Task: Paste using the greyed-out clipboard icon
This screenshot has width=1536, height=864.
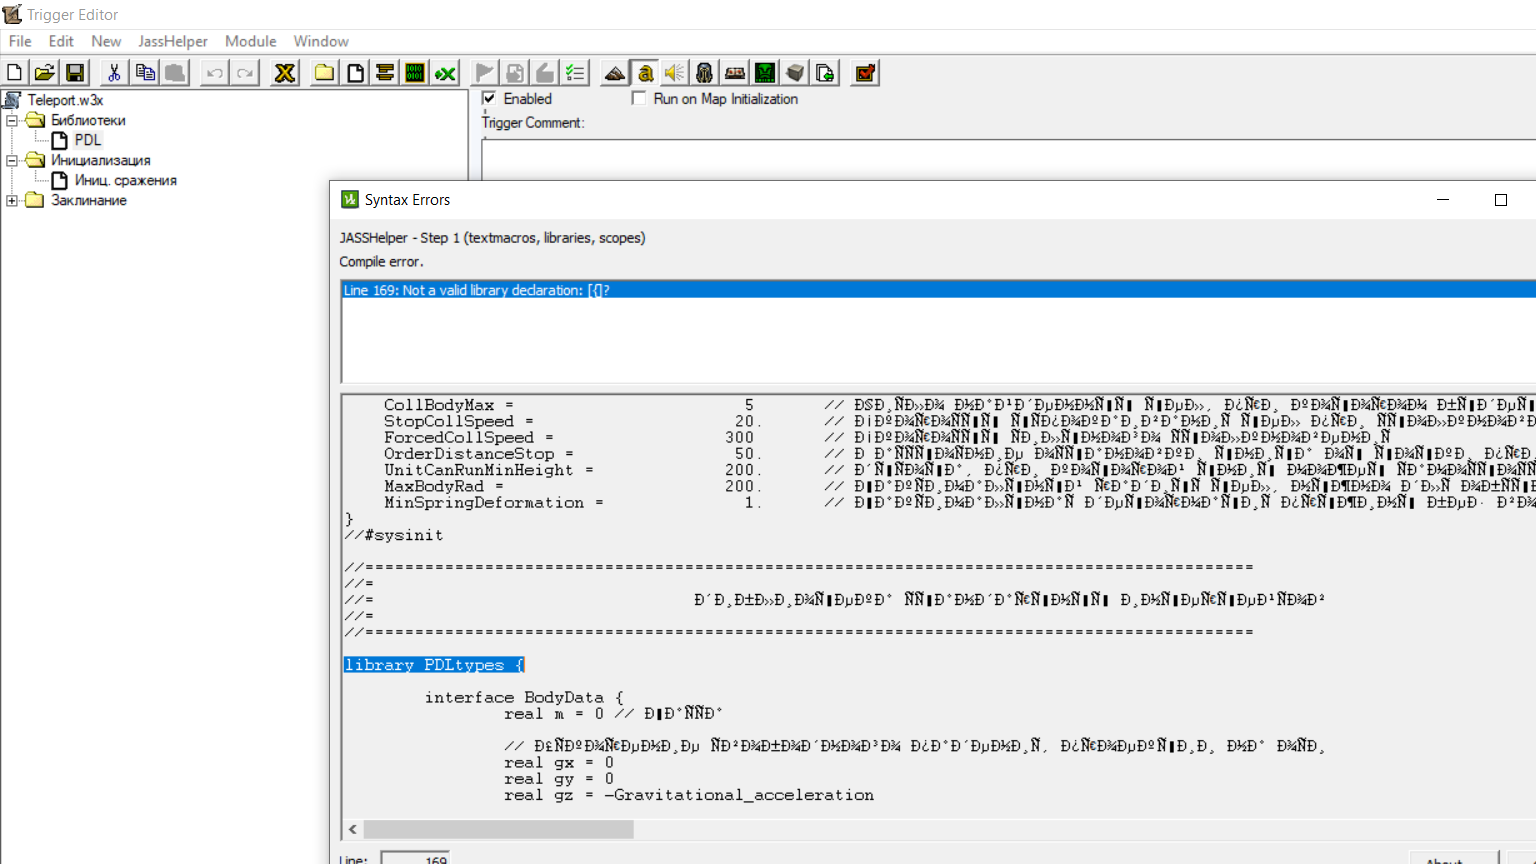Action: 175,73
